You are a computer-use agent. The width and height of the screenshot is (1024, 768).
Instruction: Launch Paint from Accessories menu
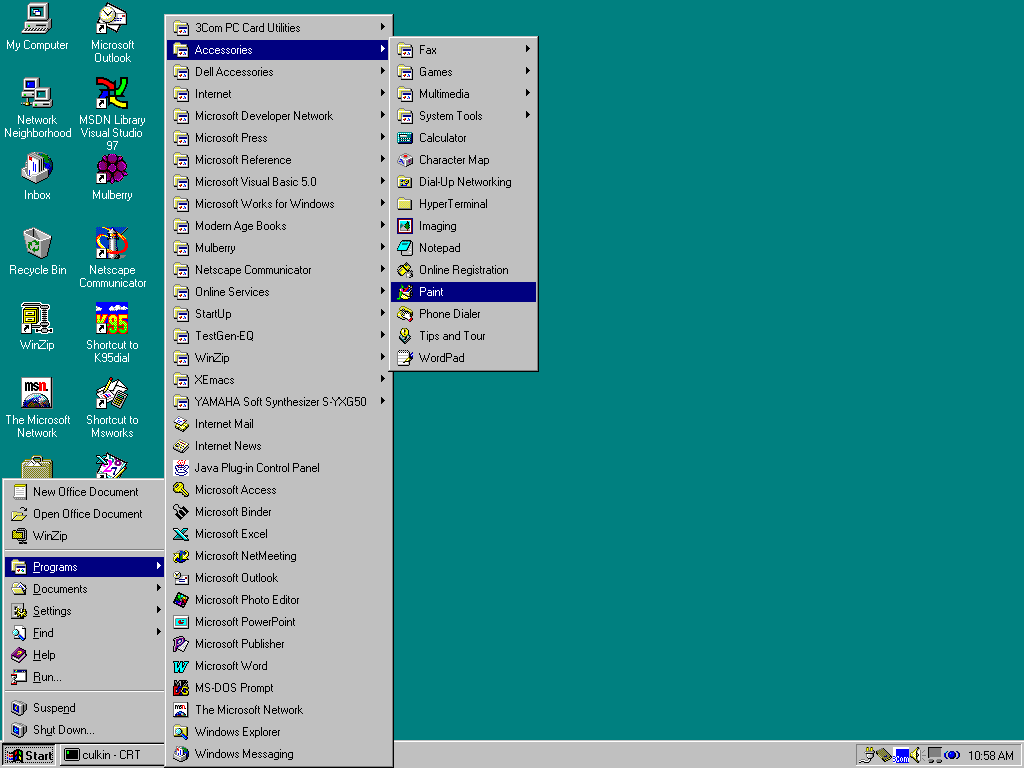(463, 292)
